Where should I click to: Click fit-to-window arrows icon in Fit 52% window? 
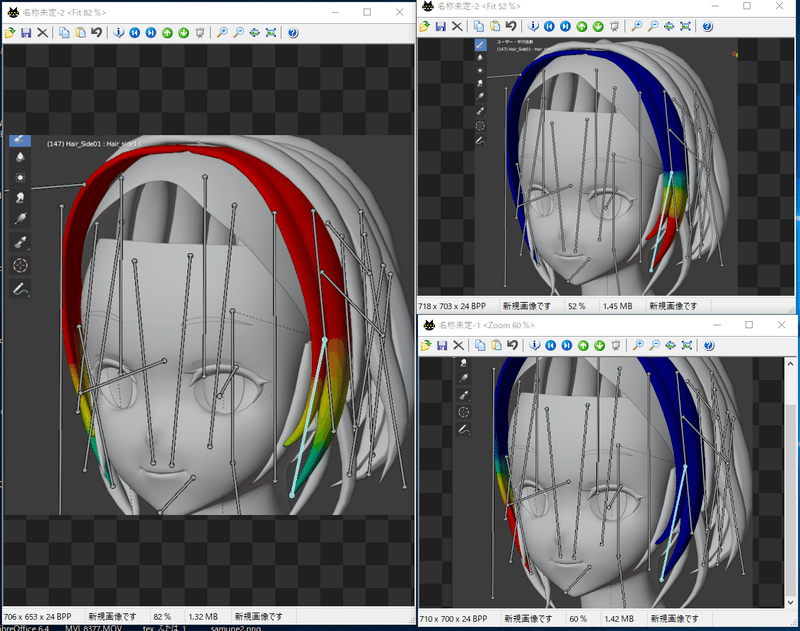(x=669, y=27)
